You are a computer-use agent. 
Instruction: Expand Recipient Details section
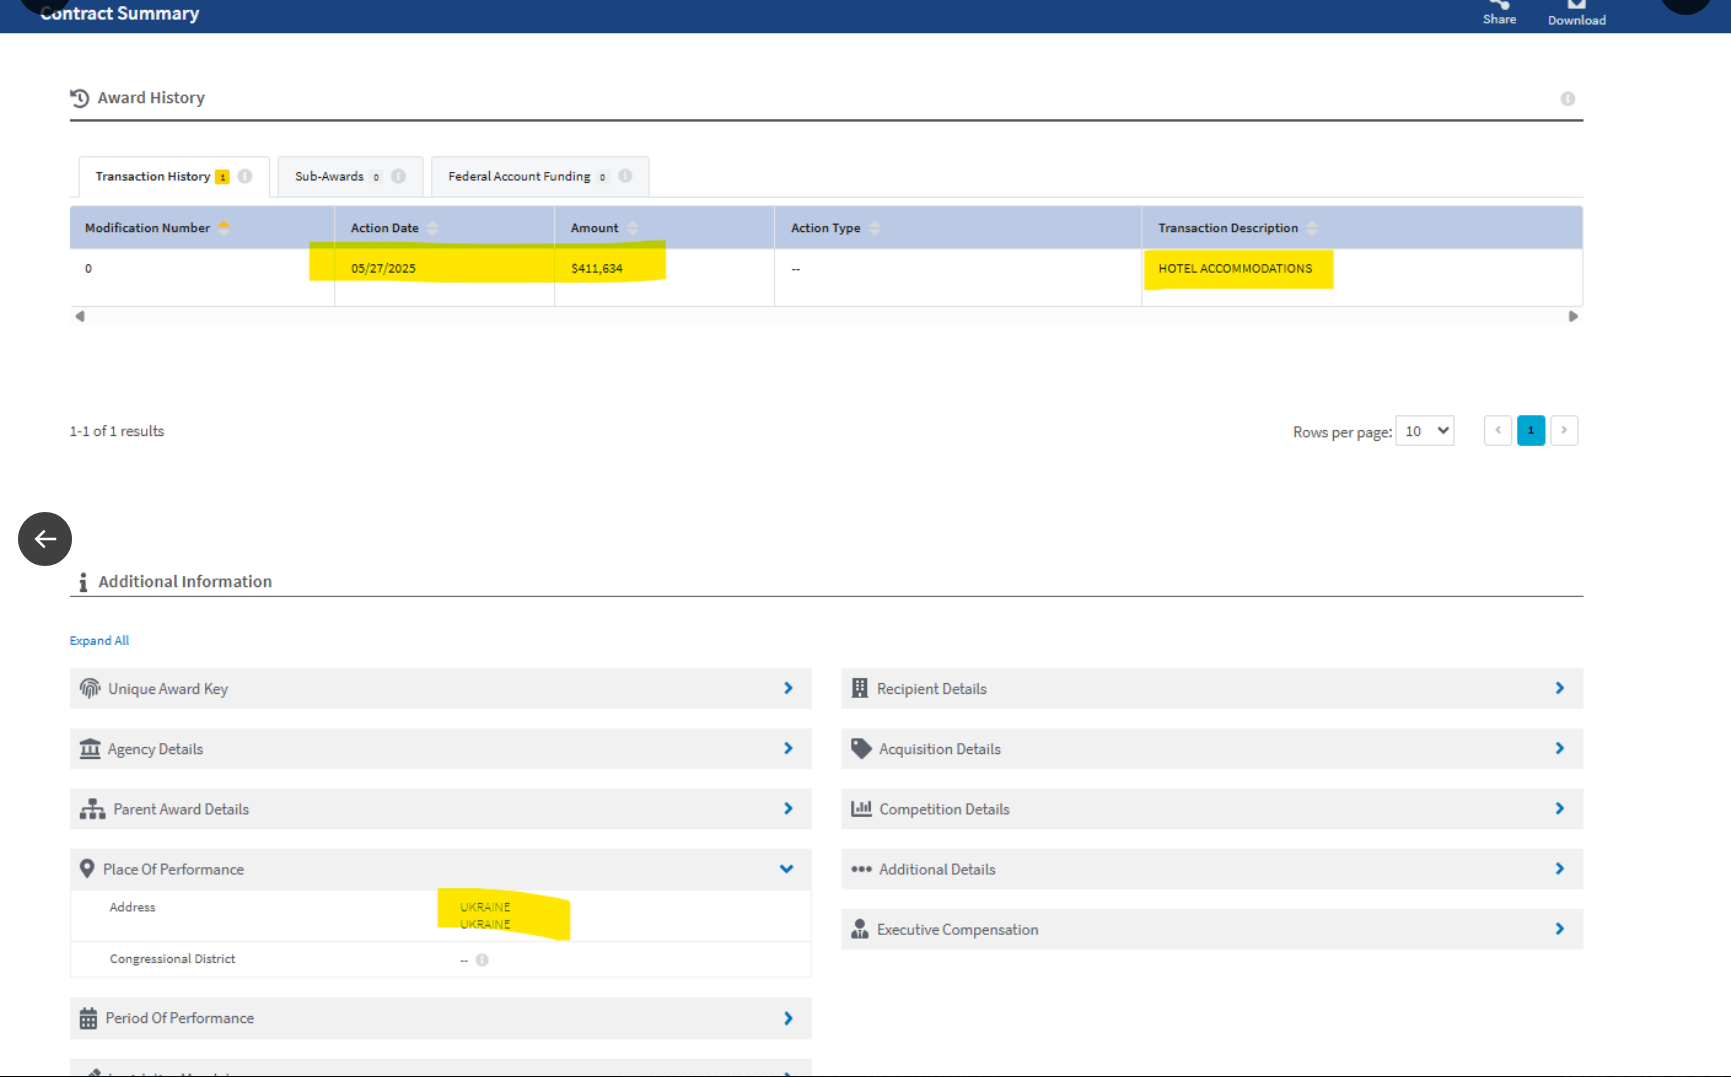pyautogui.click(x=1212, y=689)
